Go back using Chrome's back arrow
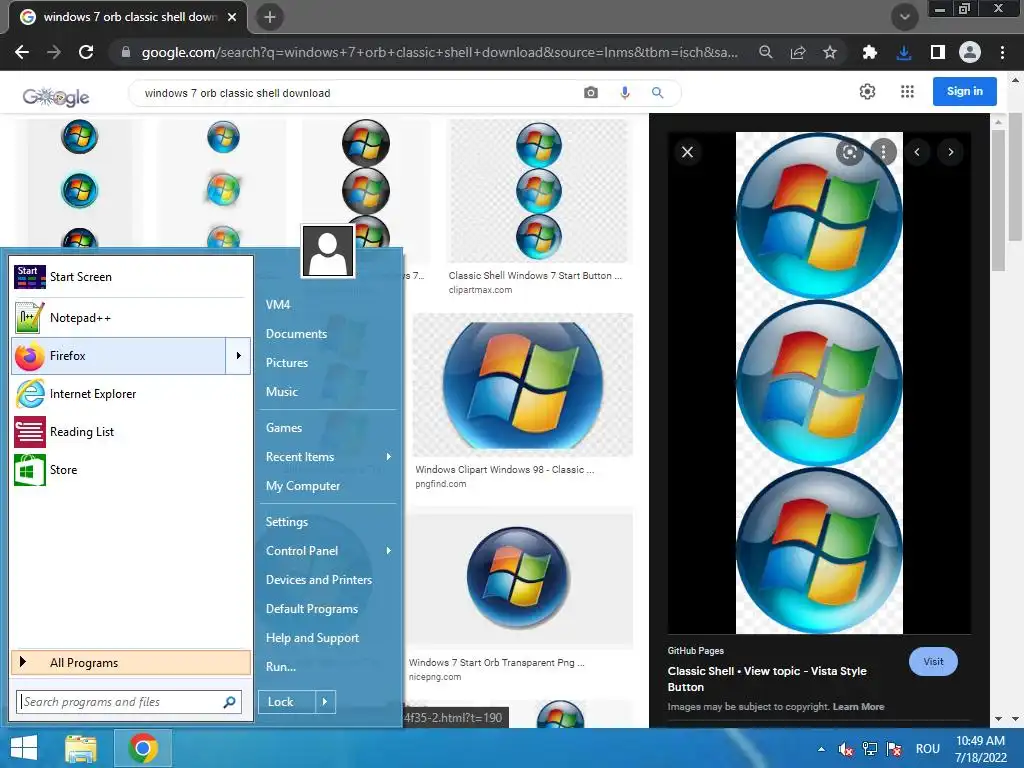 click(x=22, y=52)
